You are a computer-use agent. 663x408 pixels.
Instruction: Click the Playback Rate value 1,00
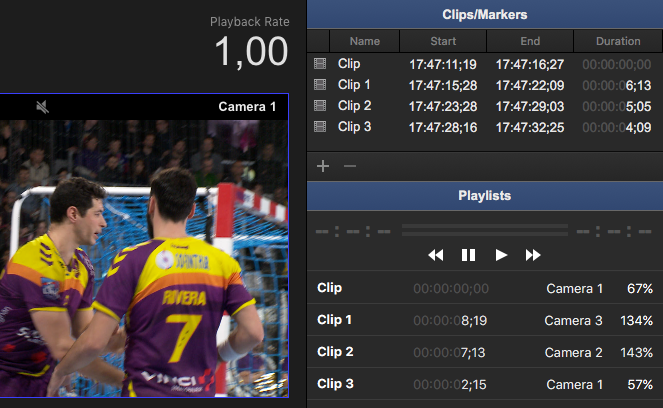click(251, 52)
